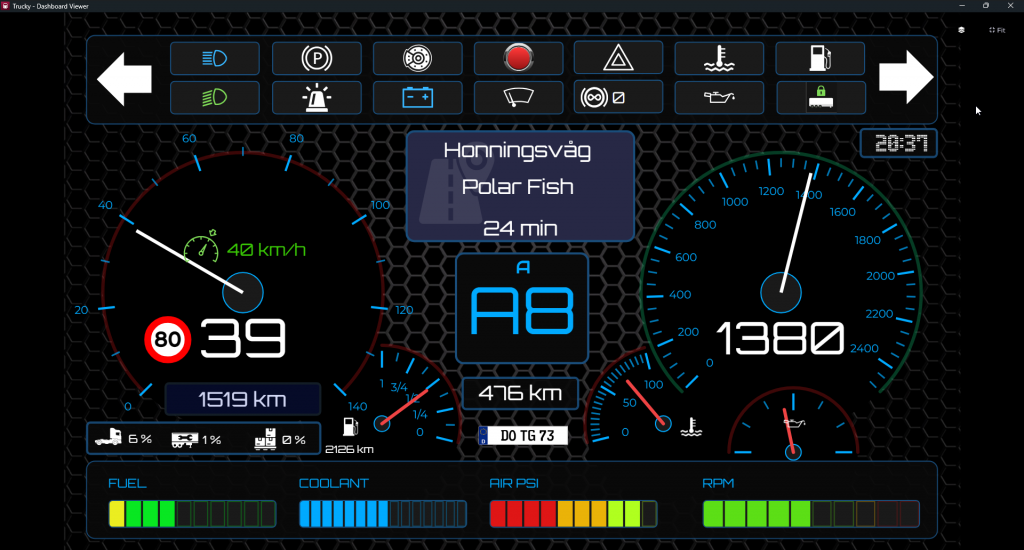Click the FUEL level bar

pyautogui.click(x=191, y=514)
